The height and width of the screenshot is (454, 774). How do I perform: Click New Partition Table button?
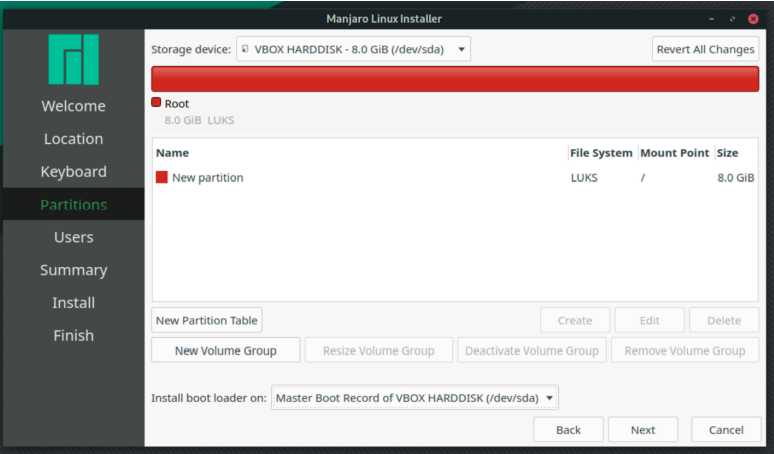(x=206, y=320)
